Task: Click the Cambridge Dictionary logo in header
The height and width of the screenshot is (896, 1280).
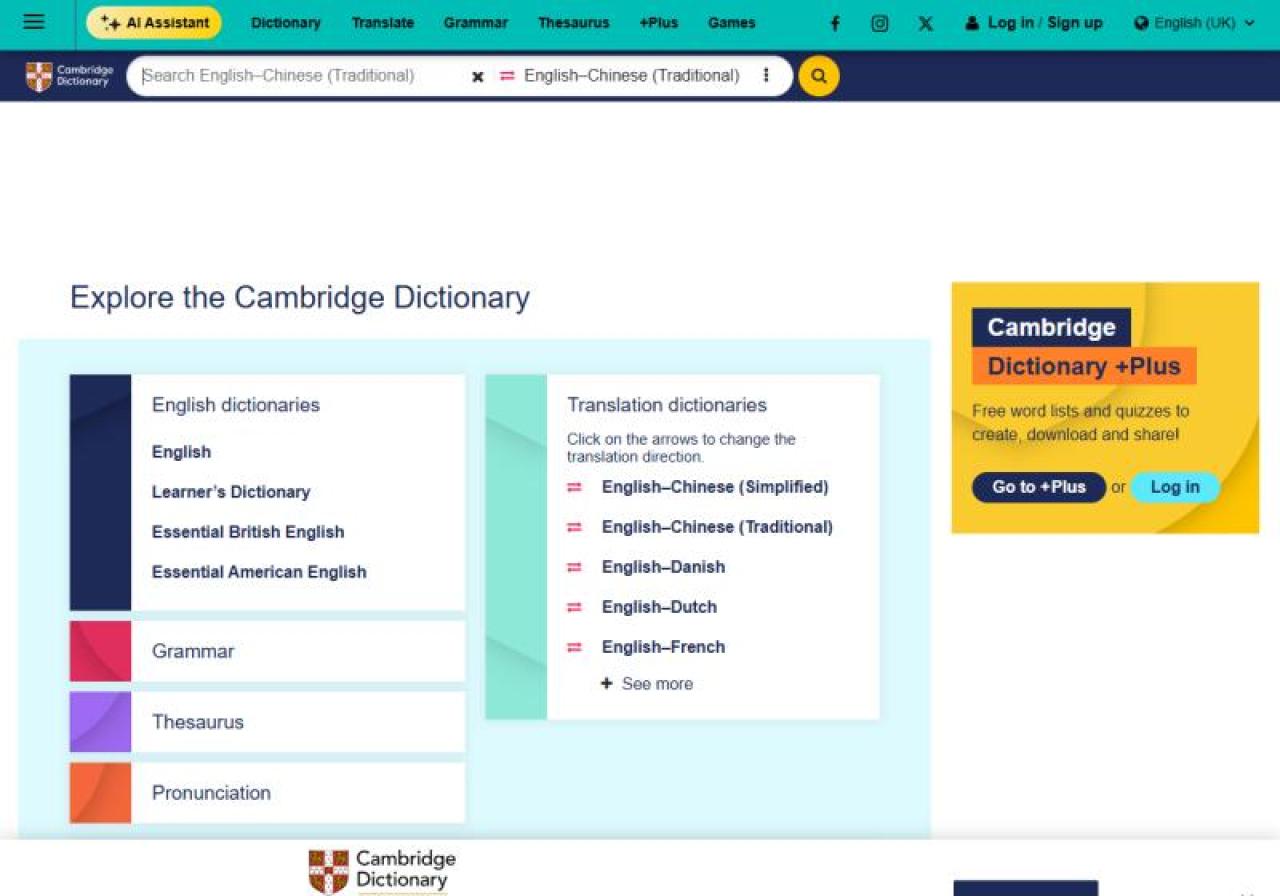Action: coord(69,76)
